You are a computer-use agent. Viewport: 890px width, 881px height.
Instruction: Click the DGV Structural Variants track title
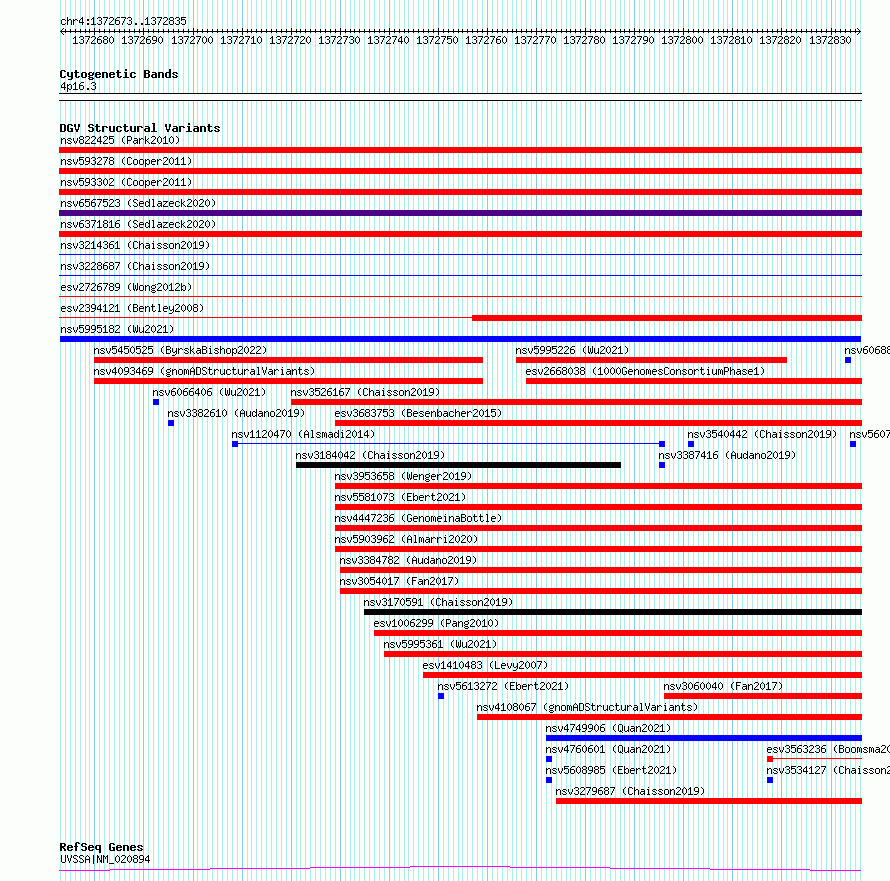click(x=140, y=128)
